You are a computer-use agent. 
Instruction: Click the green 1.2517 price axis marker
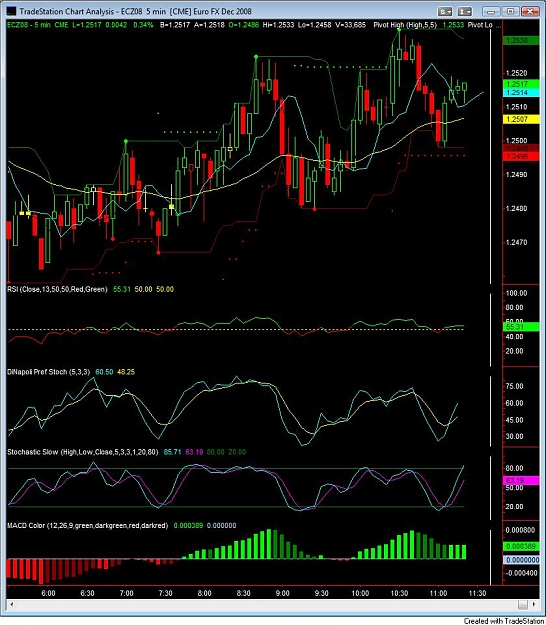(521, 84)
